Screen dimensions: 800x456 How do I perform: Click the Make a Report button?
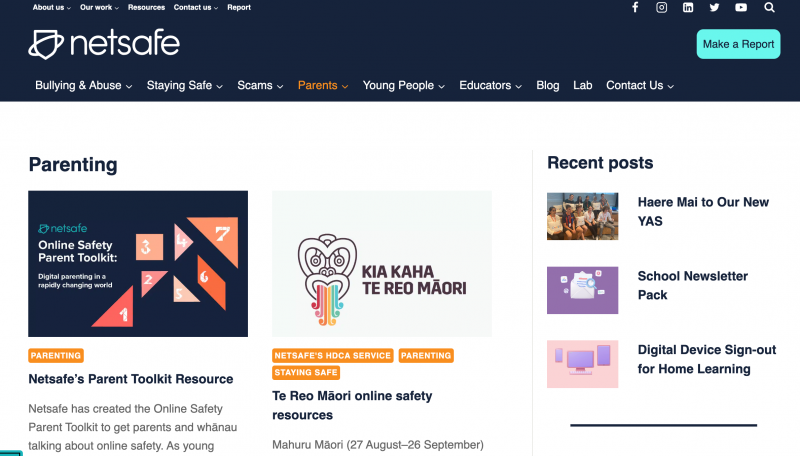pos(738,44)
